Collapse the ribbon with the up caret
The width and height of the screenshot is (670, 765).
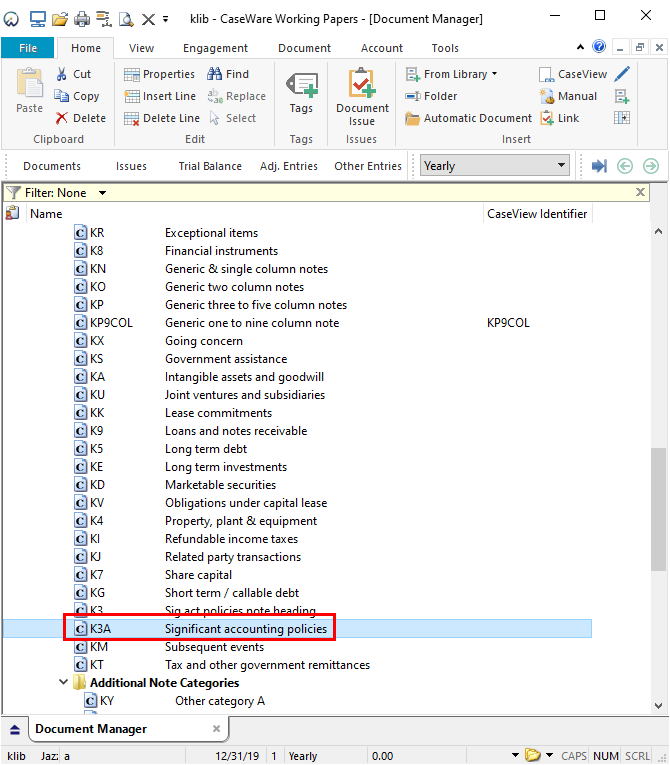(x=580, y=47)
